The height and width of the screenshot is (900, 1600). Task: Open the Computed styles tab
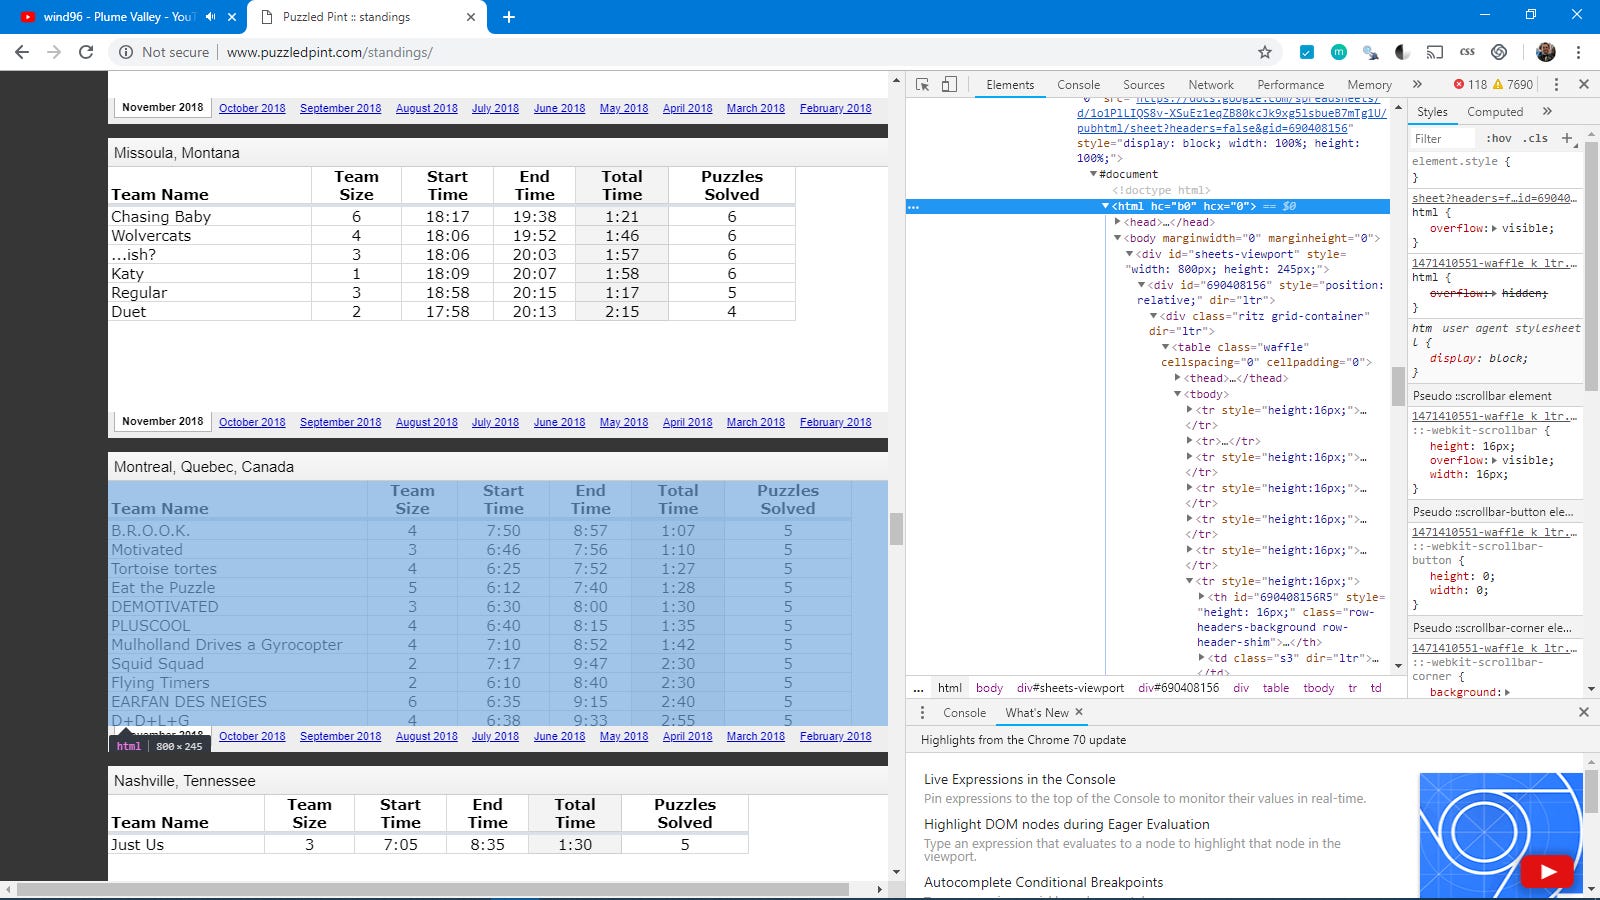pos(1494,112)
